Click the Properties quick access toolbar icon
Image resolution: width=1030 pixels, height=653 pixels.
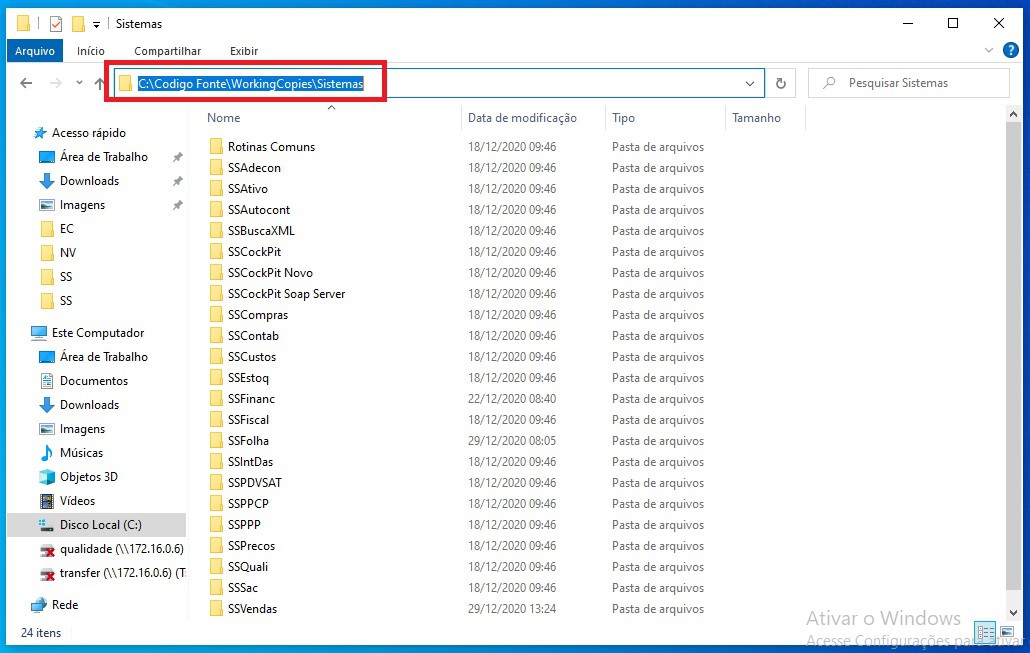pyautogui.click(x=56, y=23)
